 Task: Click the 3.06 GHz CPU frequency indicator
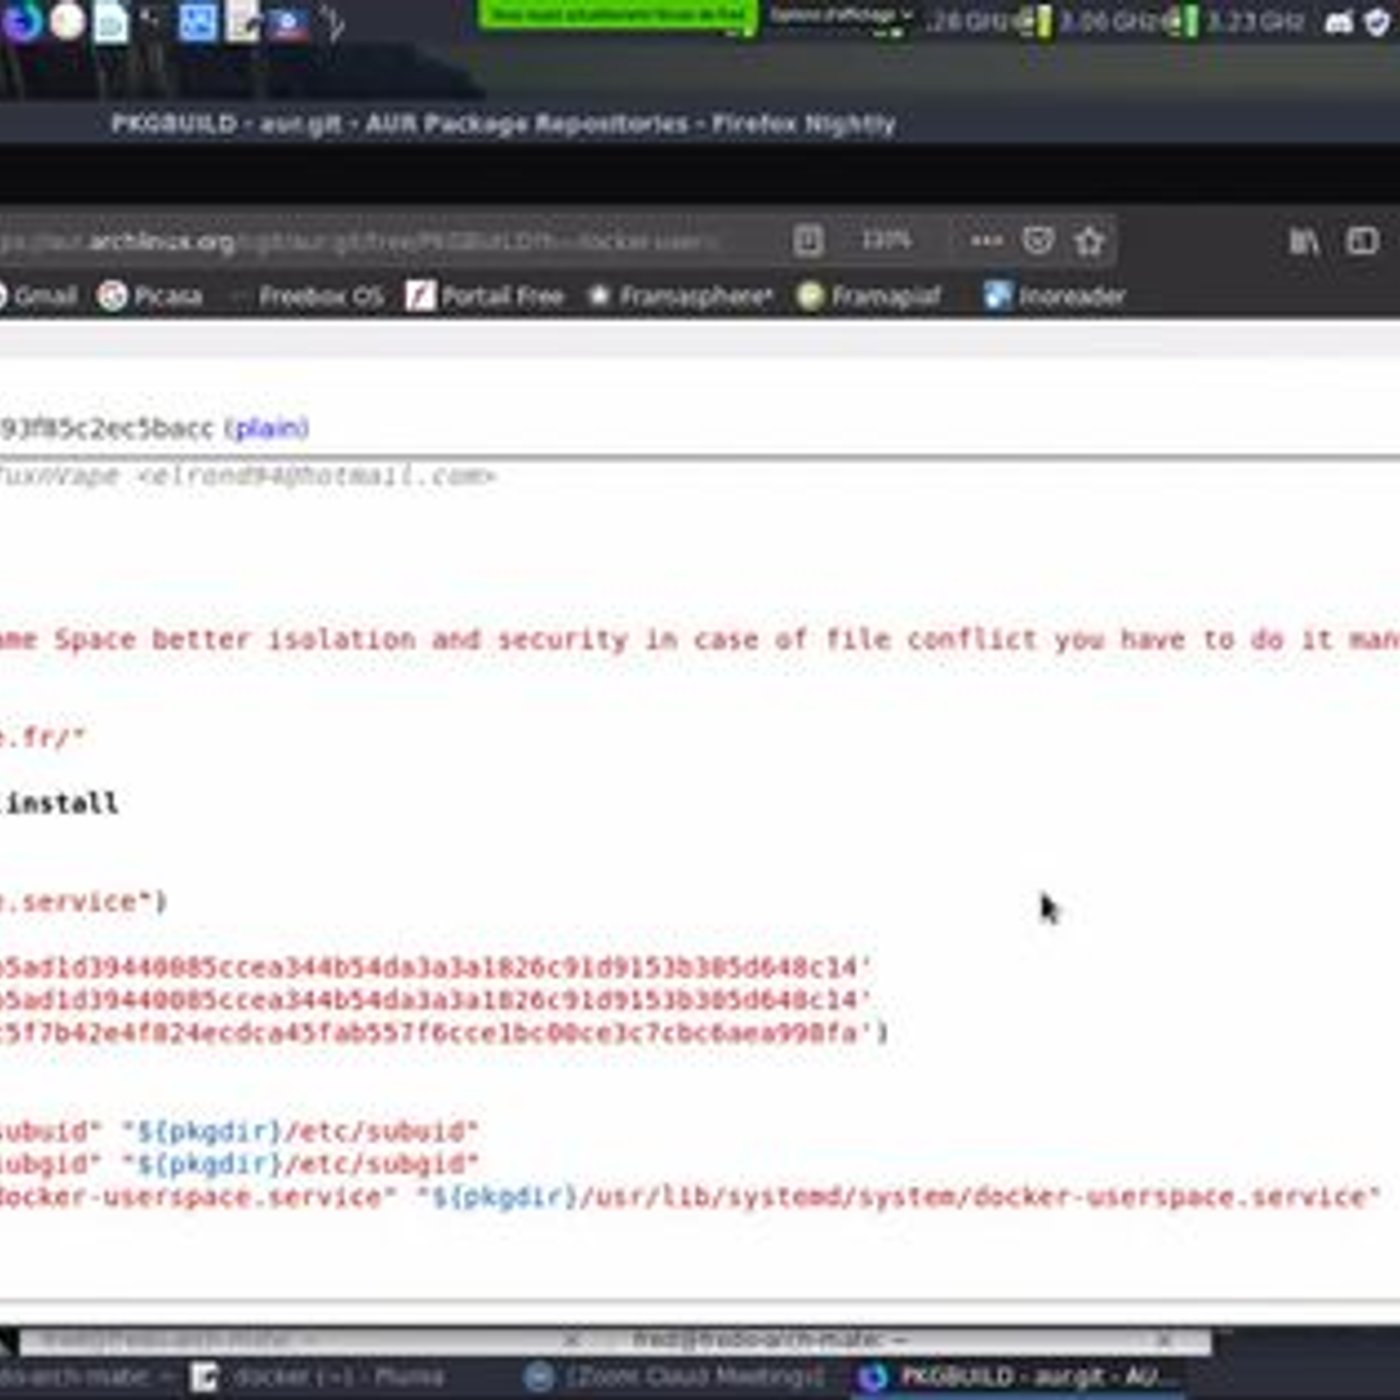(x=1108, y=22)
